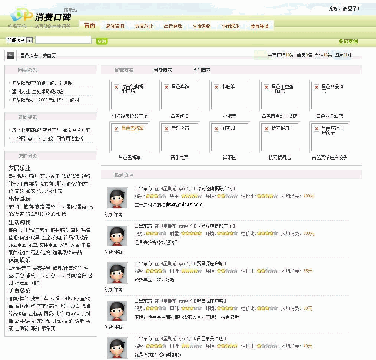376x360 pixels.
Task: Click the green search button
Action: (102, 41)
